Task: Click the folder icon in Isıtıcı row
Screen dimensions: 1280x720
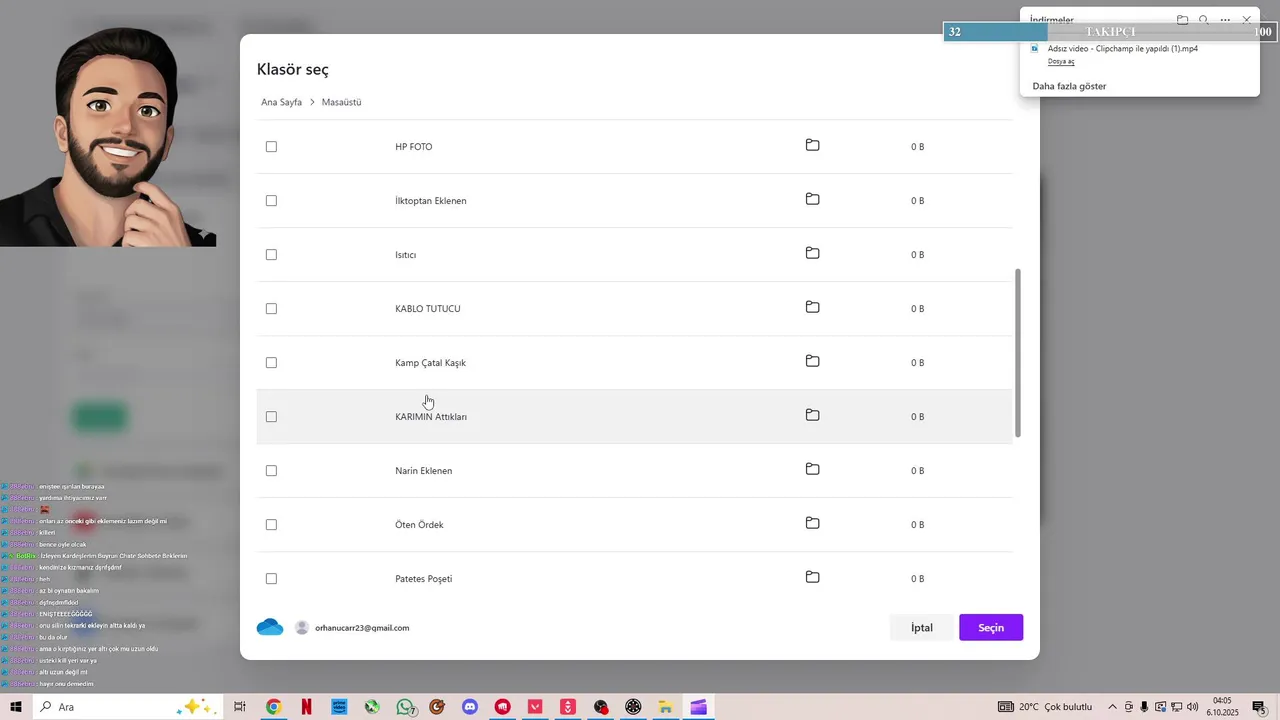Action: click(x=812, y=254)
